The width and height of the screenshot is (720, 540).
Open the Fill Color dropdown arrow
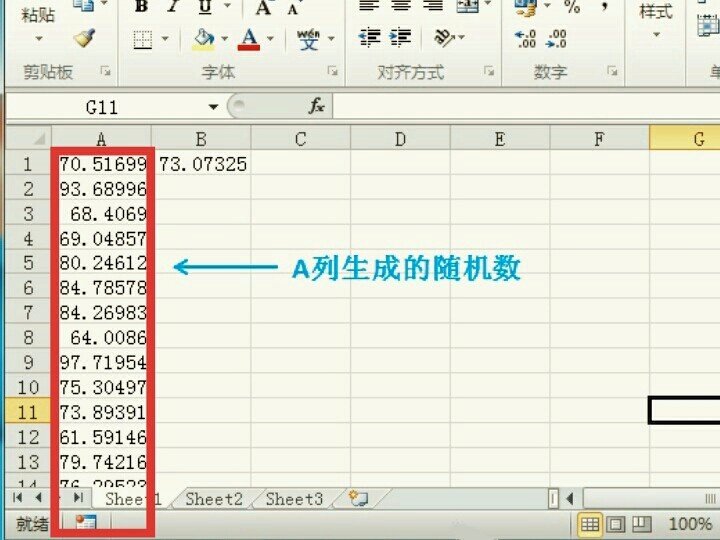[x=225, y=39]
